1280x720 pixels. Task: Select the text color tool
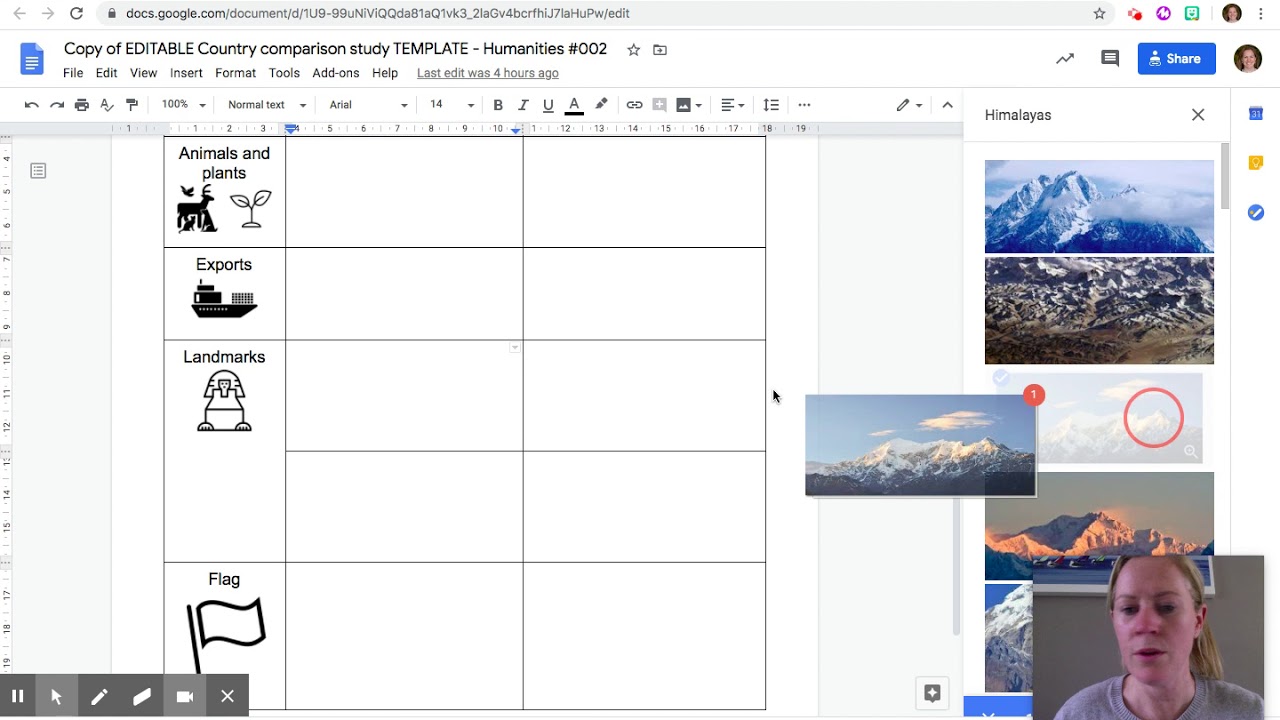point(573,105)
